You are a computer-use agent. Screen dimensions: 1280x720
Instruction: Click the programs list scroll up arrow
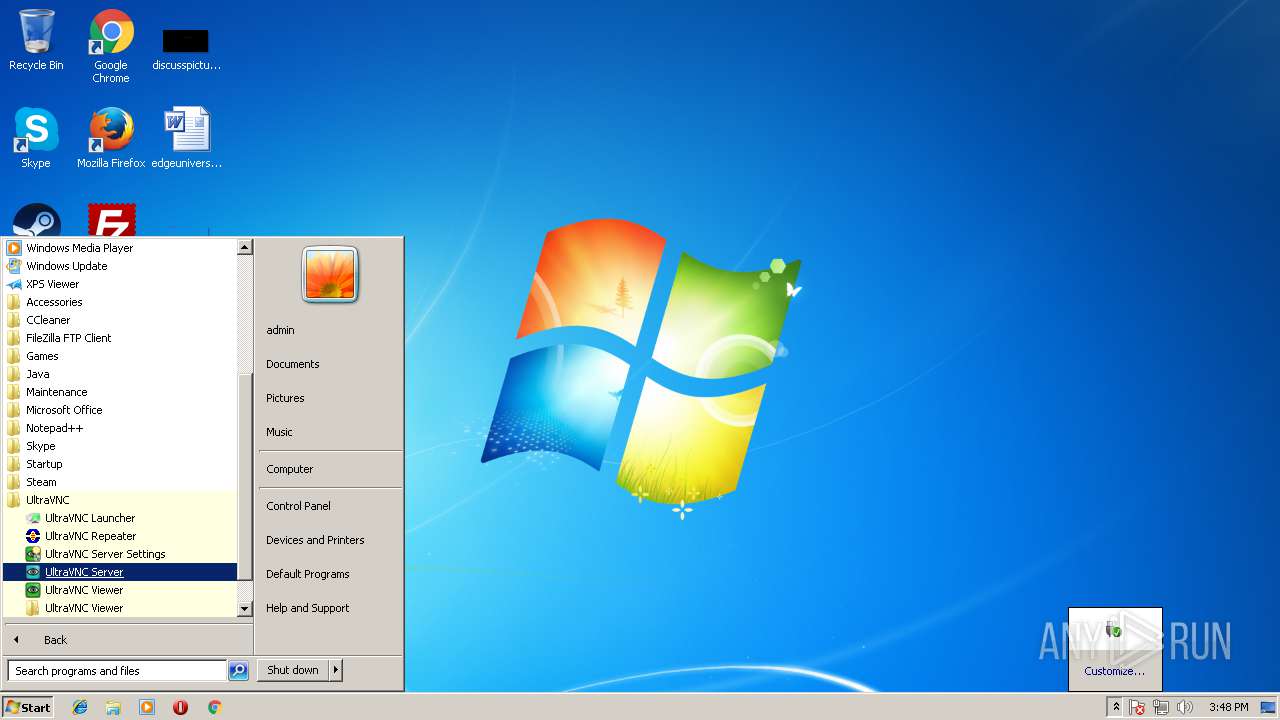coord(245,246)
